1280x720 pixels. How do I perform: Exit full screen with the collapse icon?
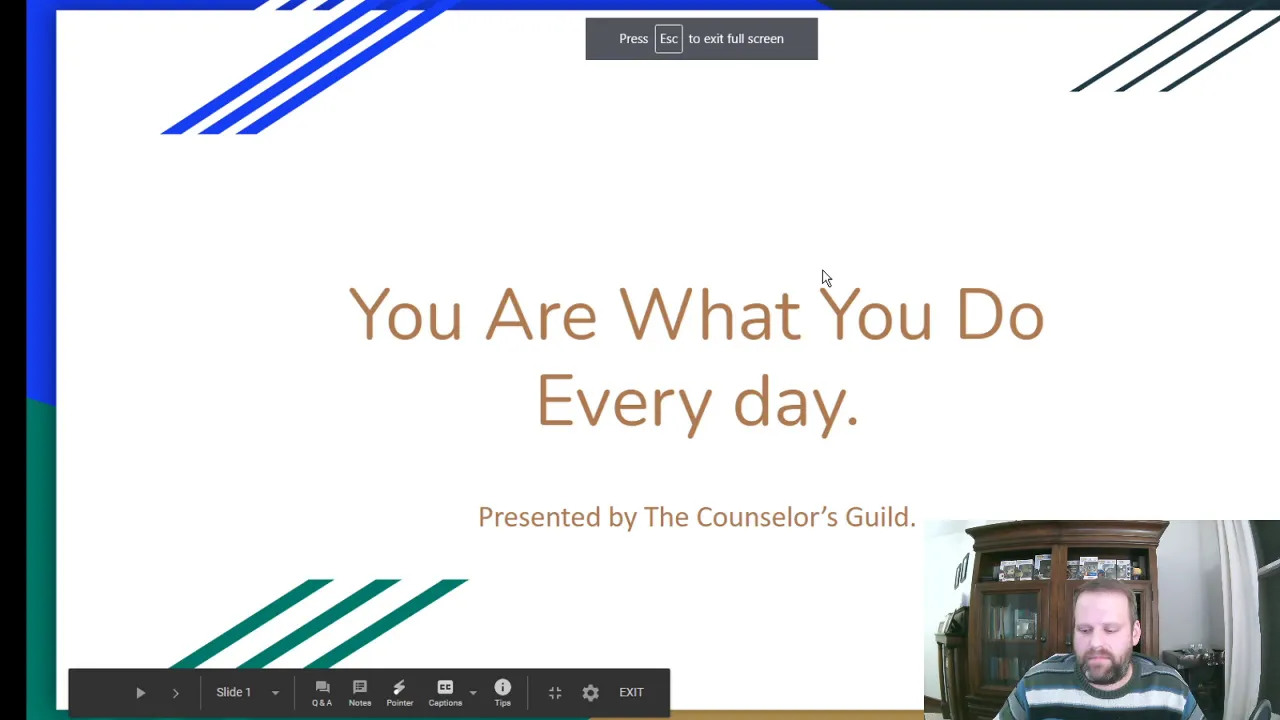coord(555,692)
